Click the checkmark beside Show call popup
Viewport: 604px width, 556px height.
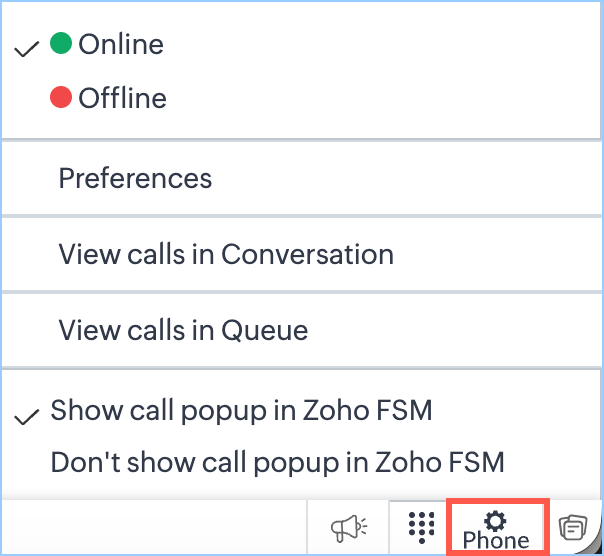[x=29, y=413]
